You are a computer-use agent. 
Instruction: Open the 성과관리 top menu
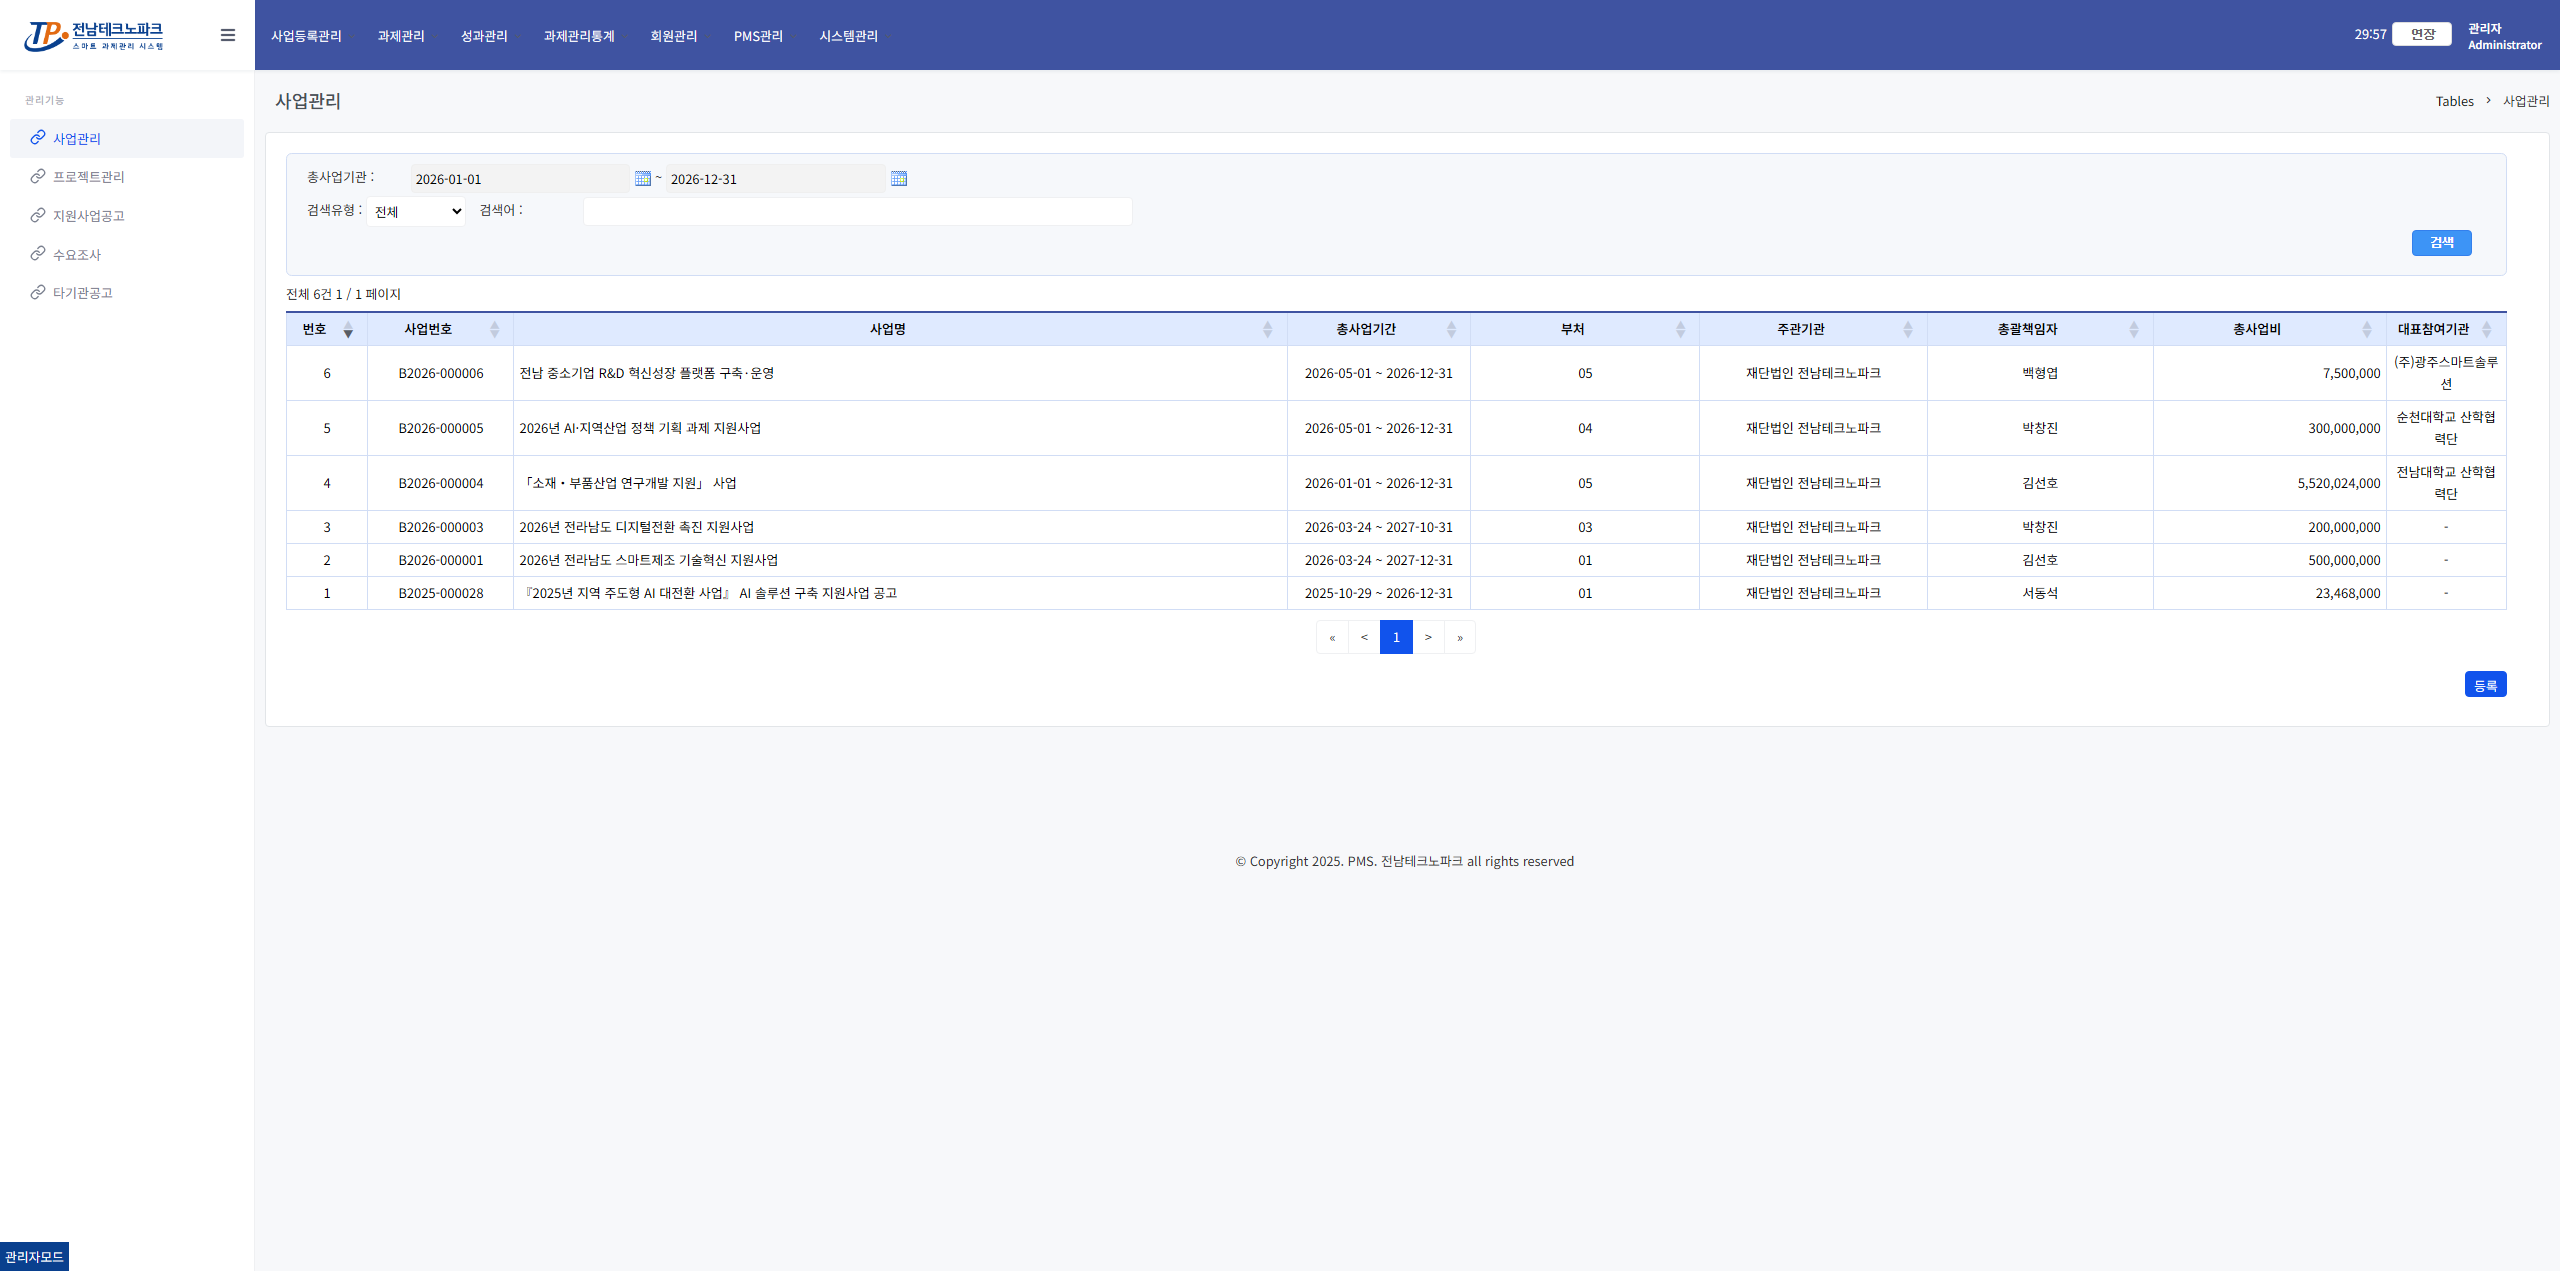tap(484, 36)
